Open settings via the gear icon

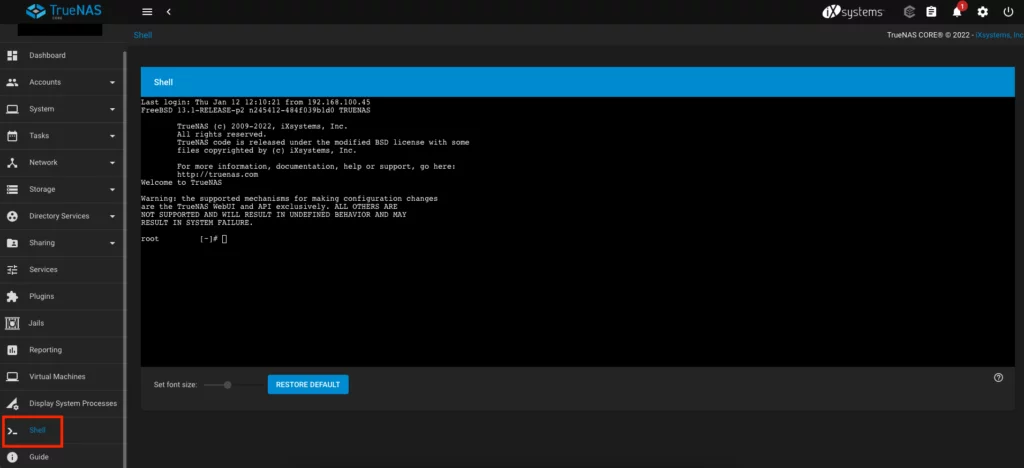coord(982,12)
